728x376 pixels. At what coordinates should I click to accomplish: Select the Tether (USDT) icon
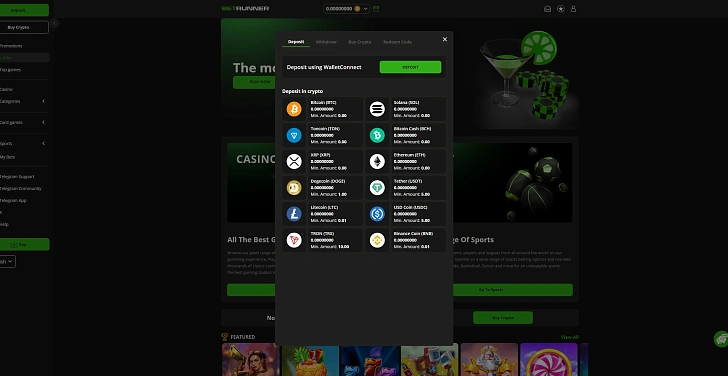pyautogui.click(x=377, y=188)
